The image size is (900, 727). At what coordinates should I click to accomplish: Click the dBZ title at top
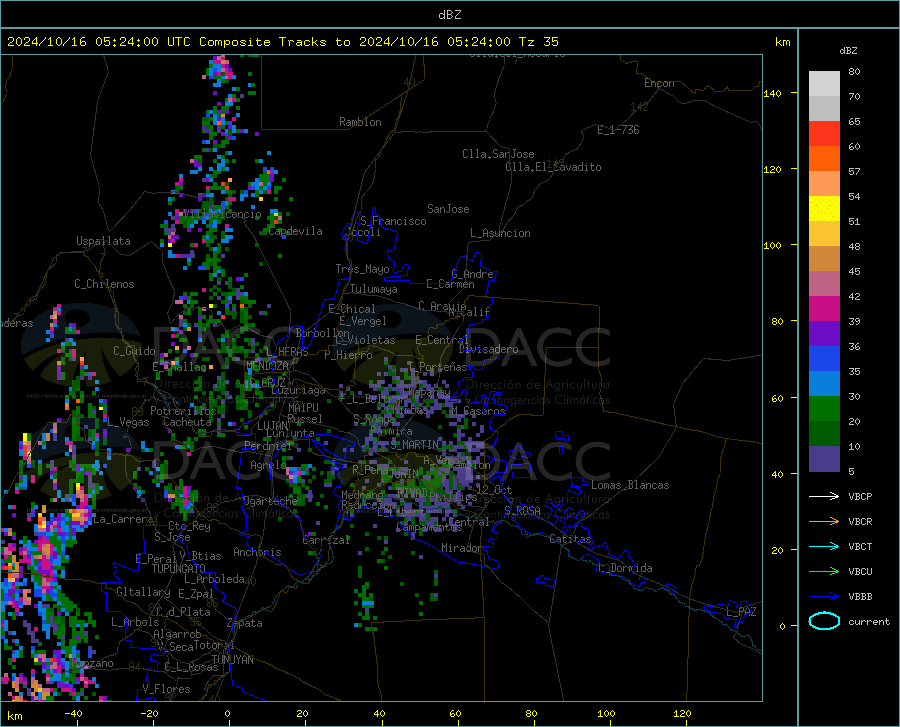[x=449, y=15]
